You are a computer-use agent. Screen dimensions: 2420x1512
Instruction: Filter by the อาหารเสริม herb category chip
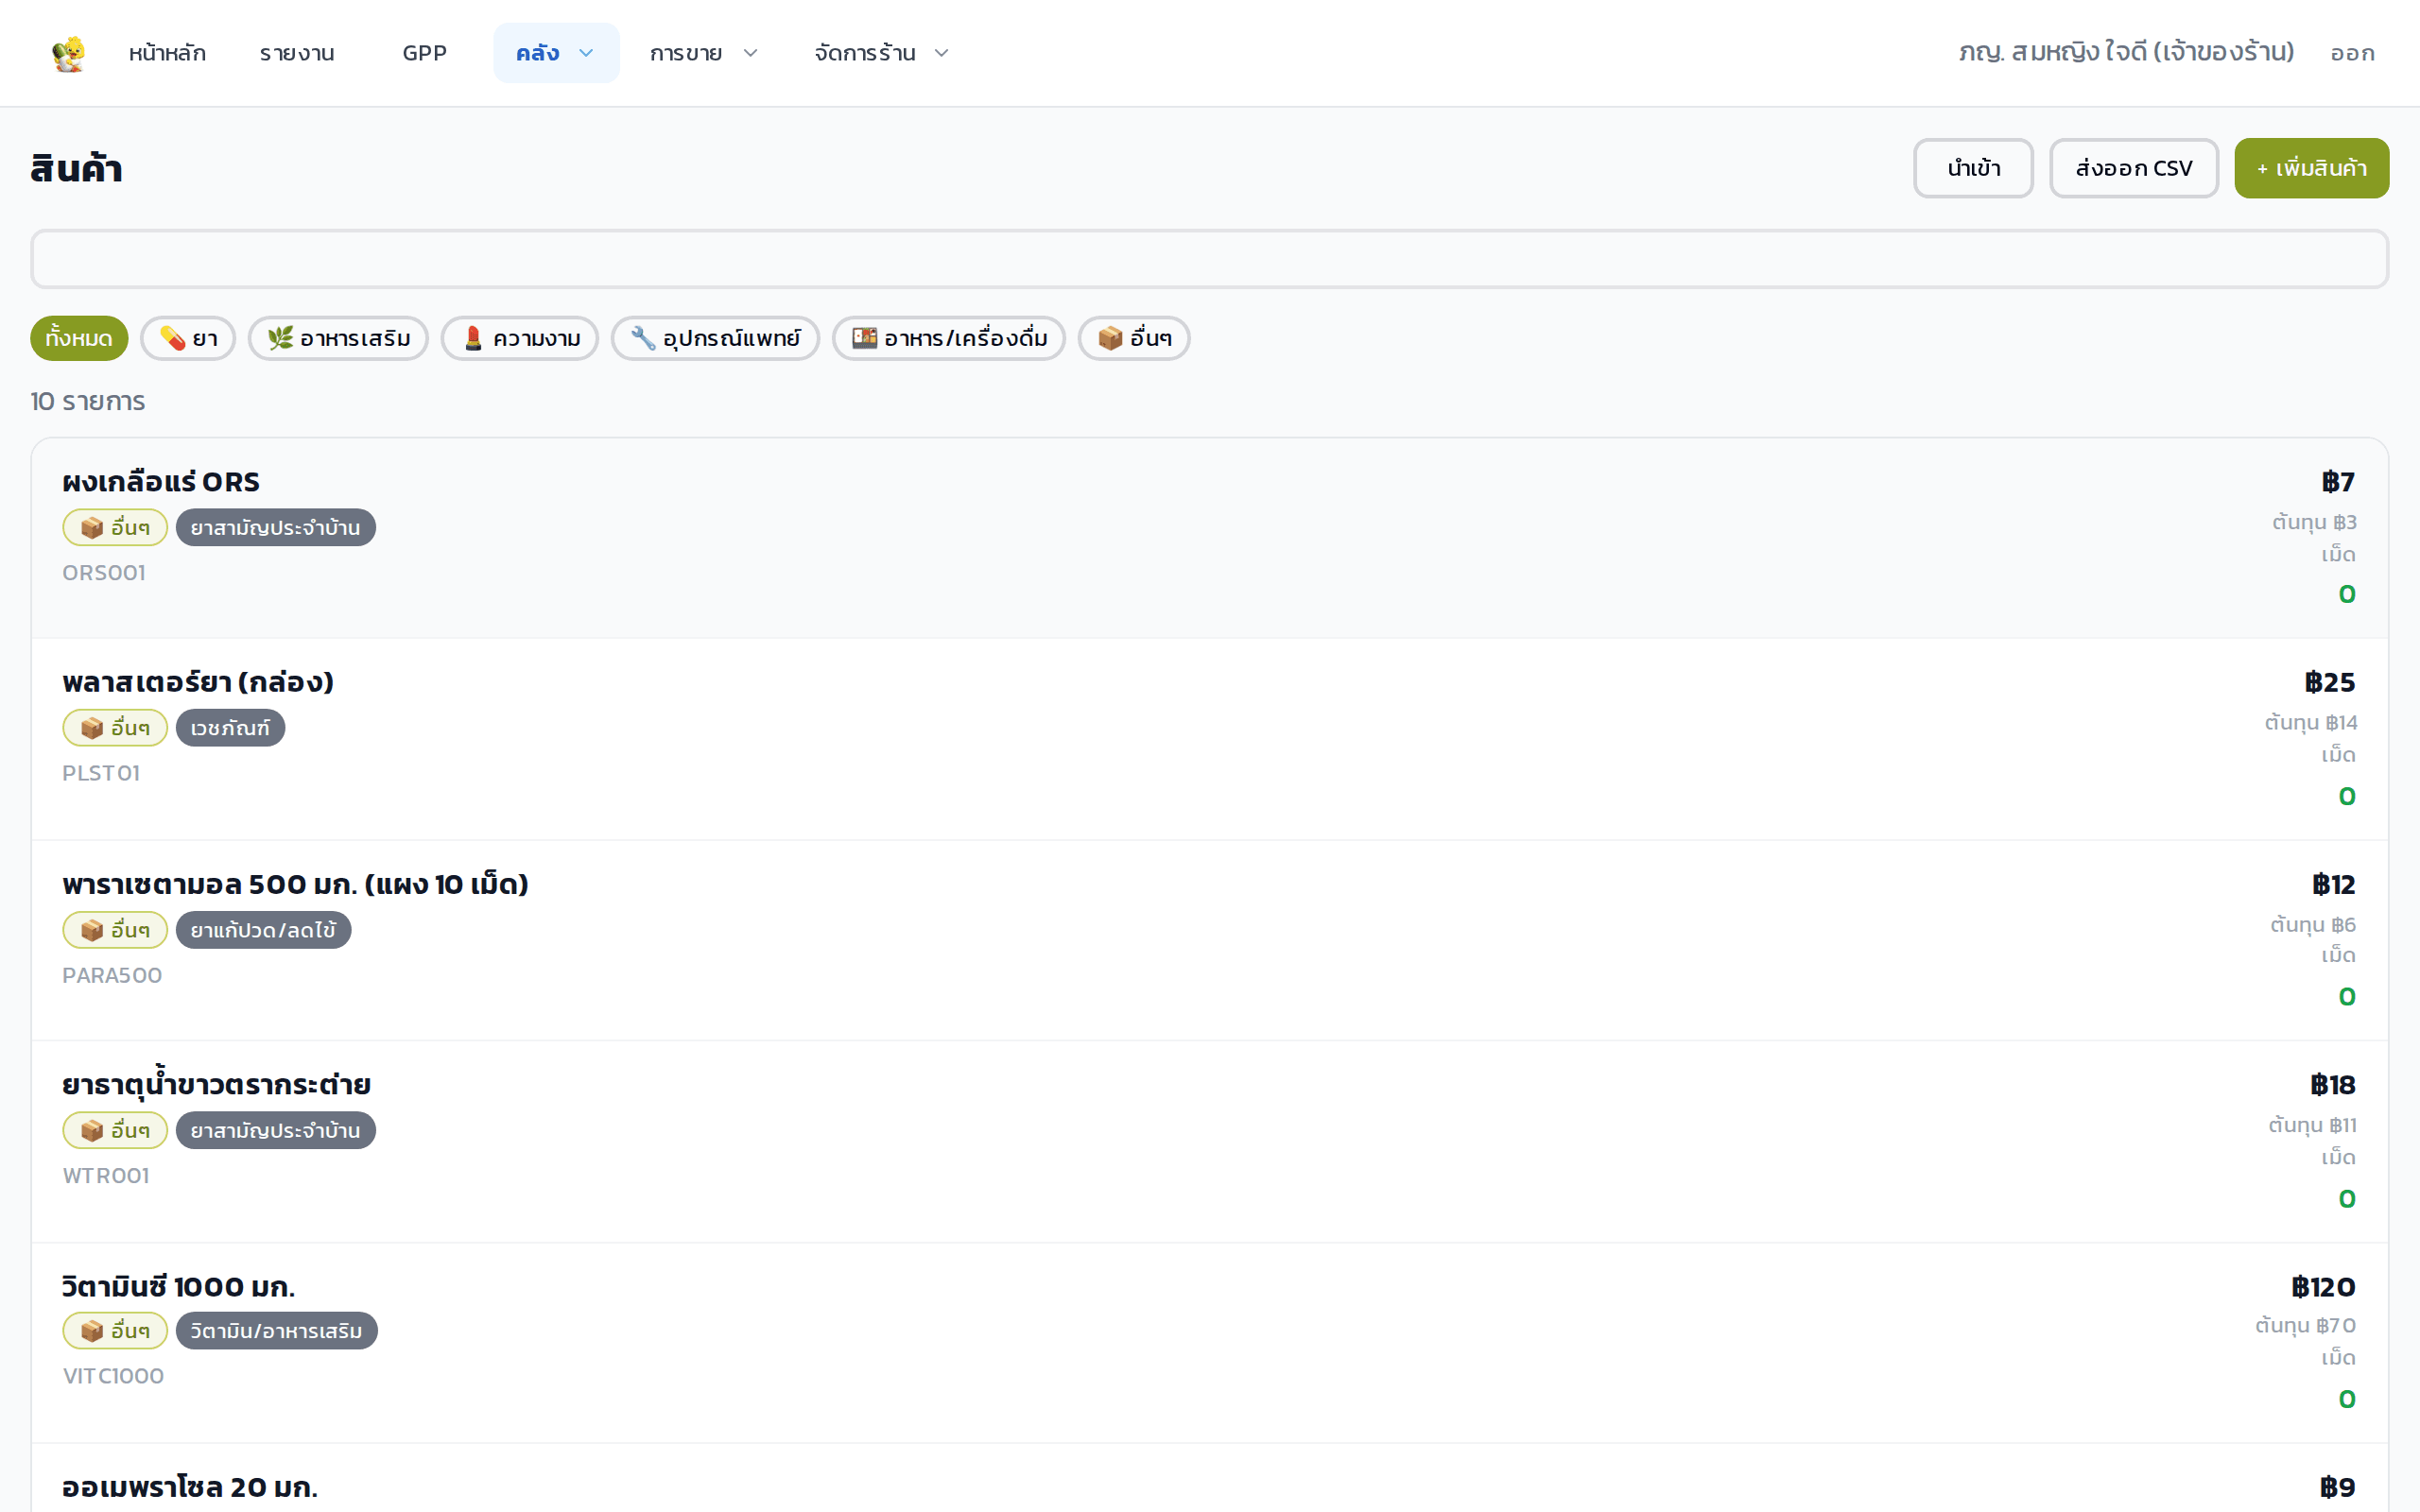coord(338,338)
